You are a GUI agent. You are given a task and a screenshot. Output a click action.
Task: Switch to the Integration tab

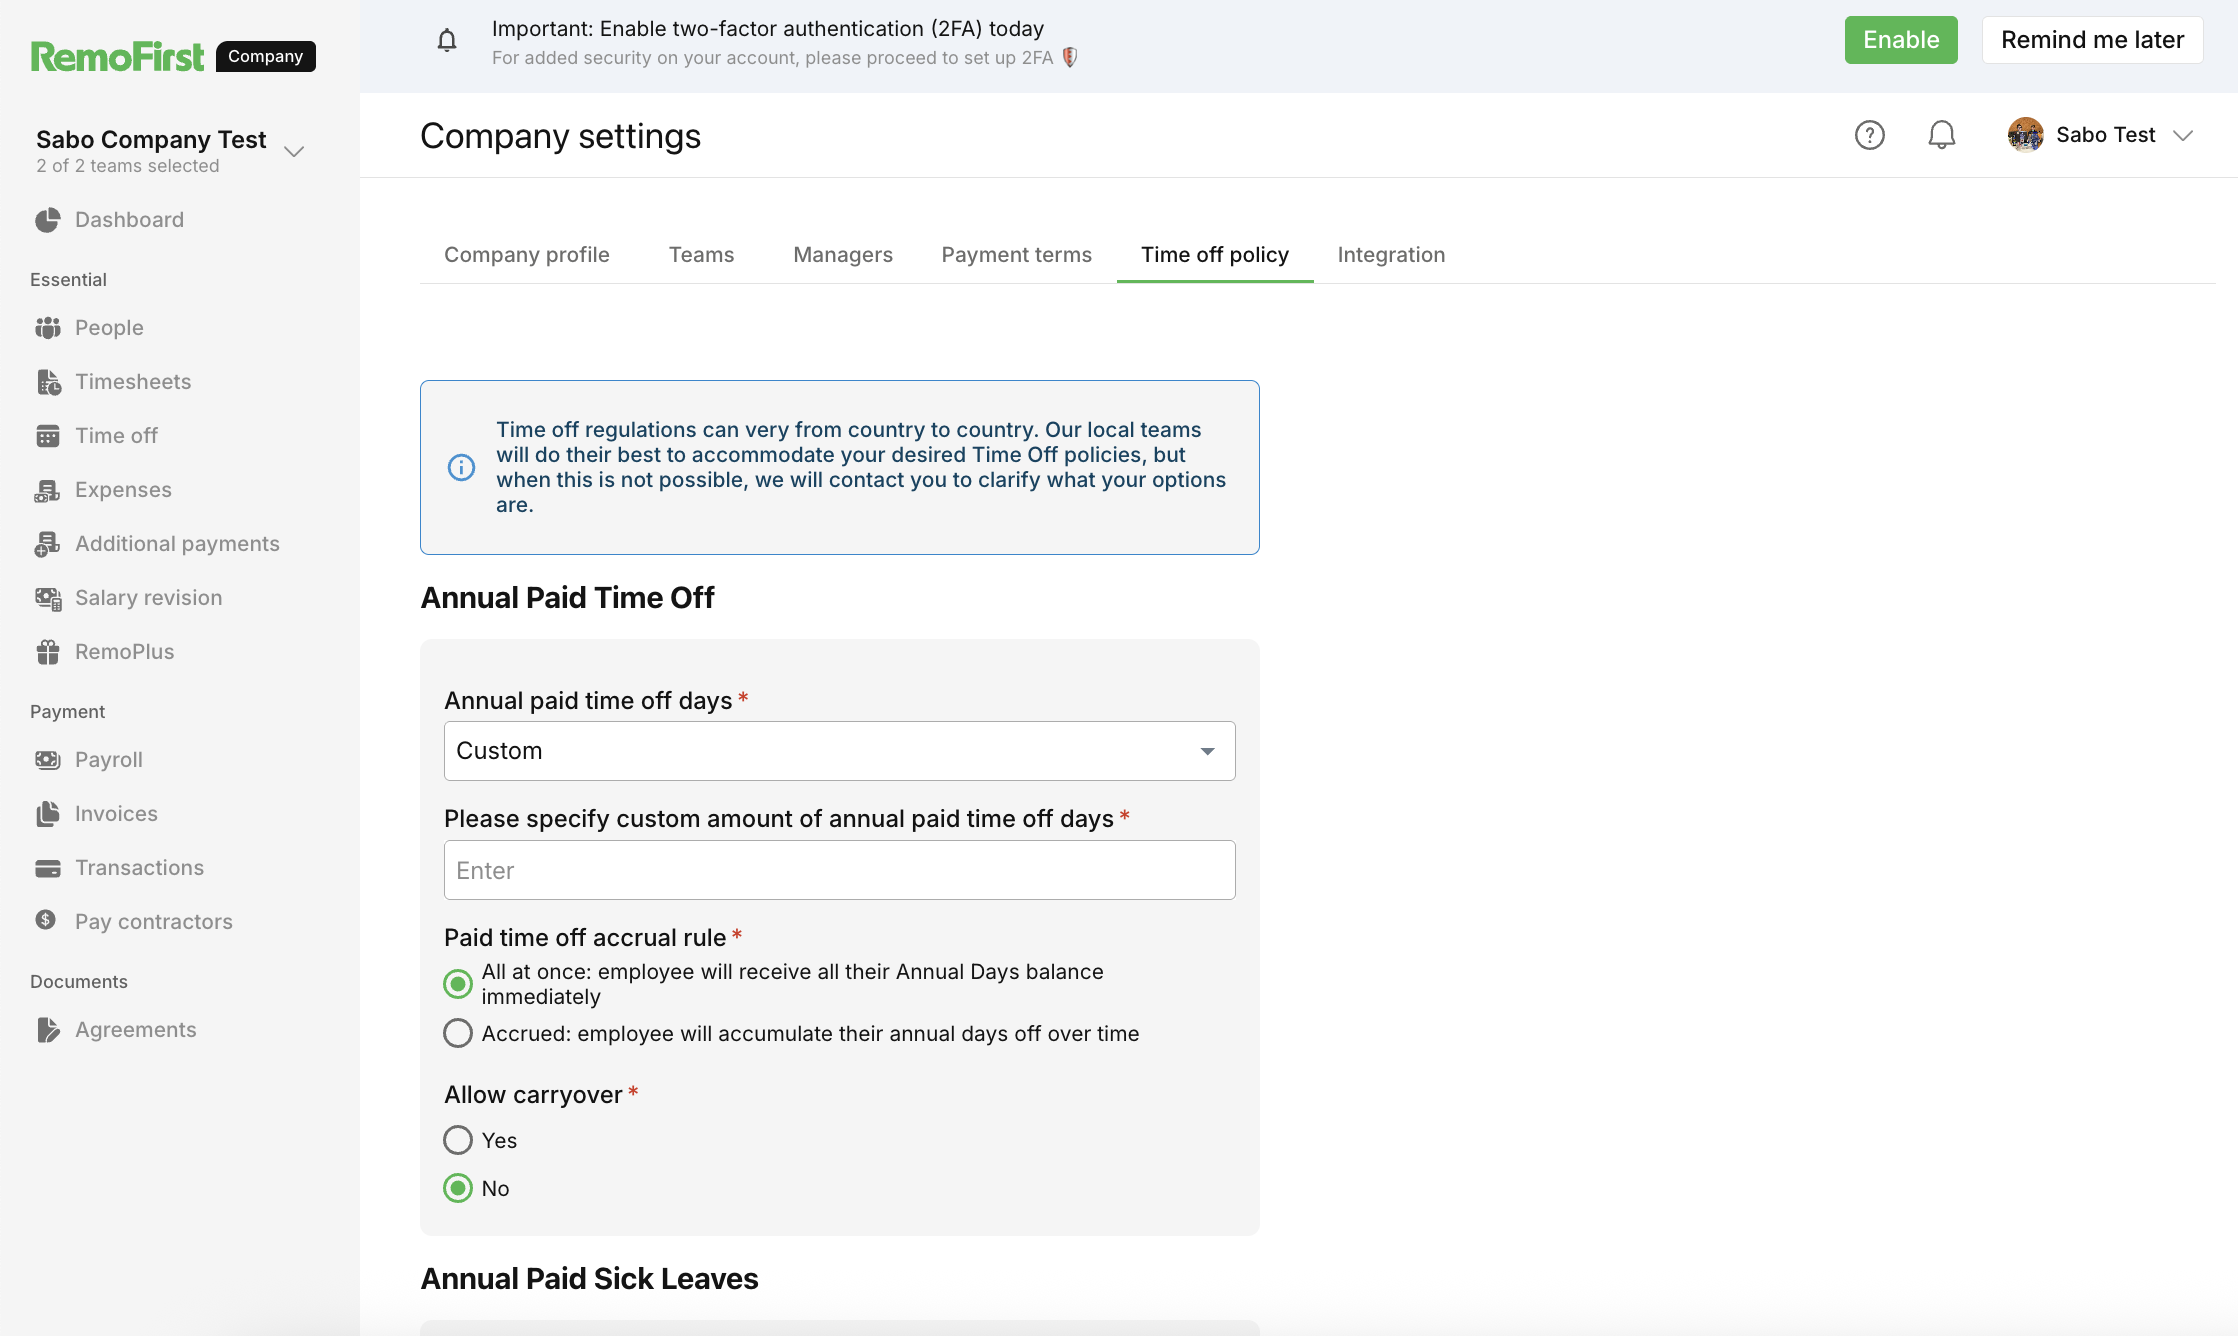coord(1391,255)
